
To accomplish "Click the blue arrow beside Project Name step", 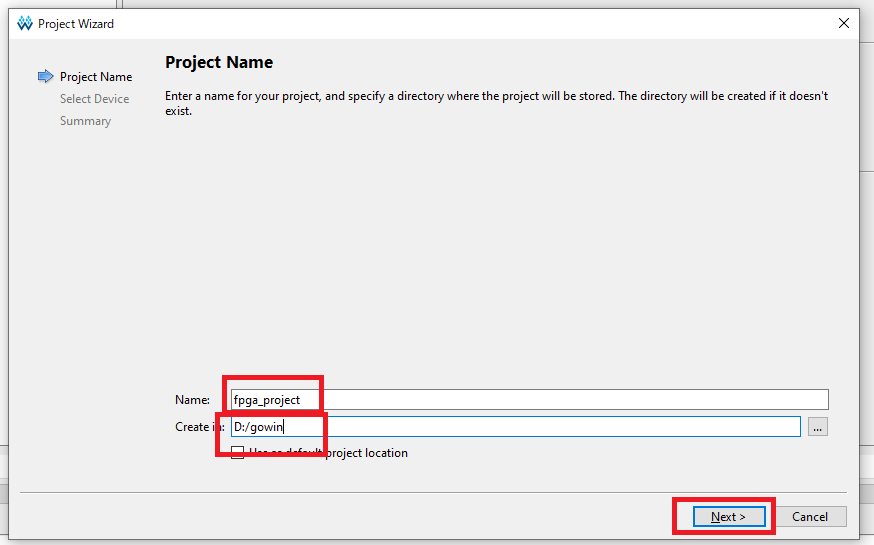I will [x=45, y=77].
